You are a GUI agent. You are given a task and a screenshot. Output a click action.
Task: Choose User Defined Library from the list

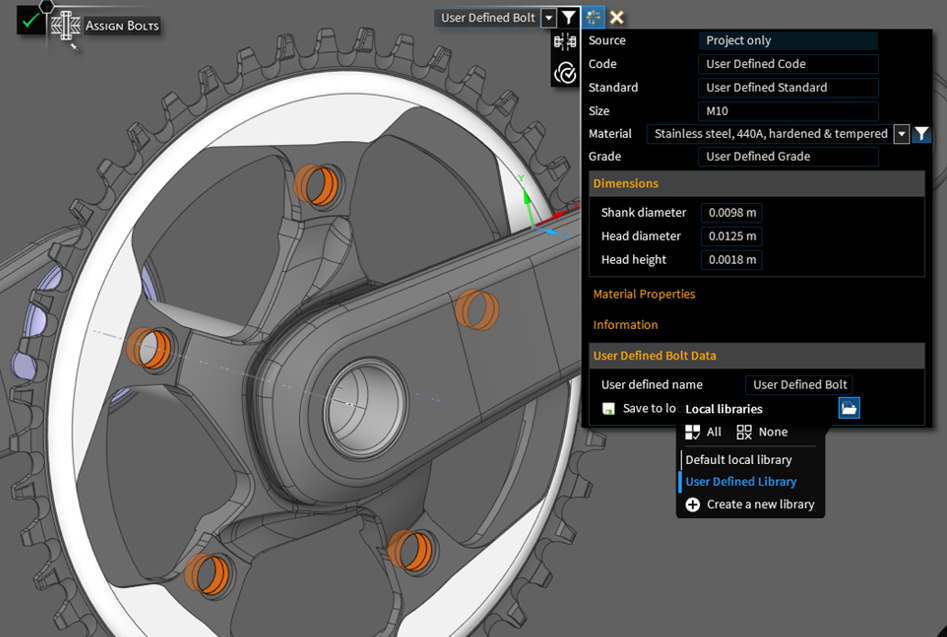click(x=740, y=482)
